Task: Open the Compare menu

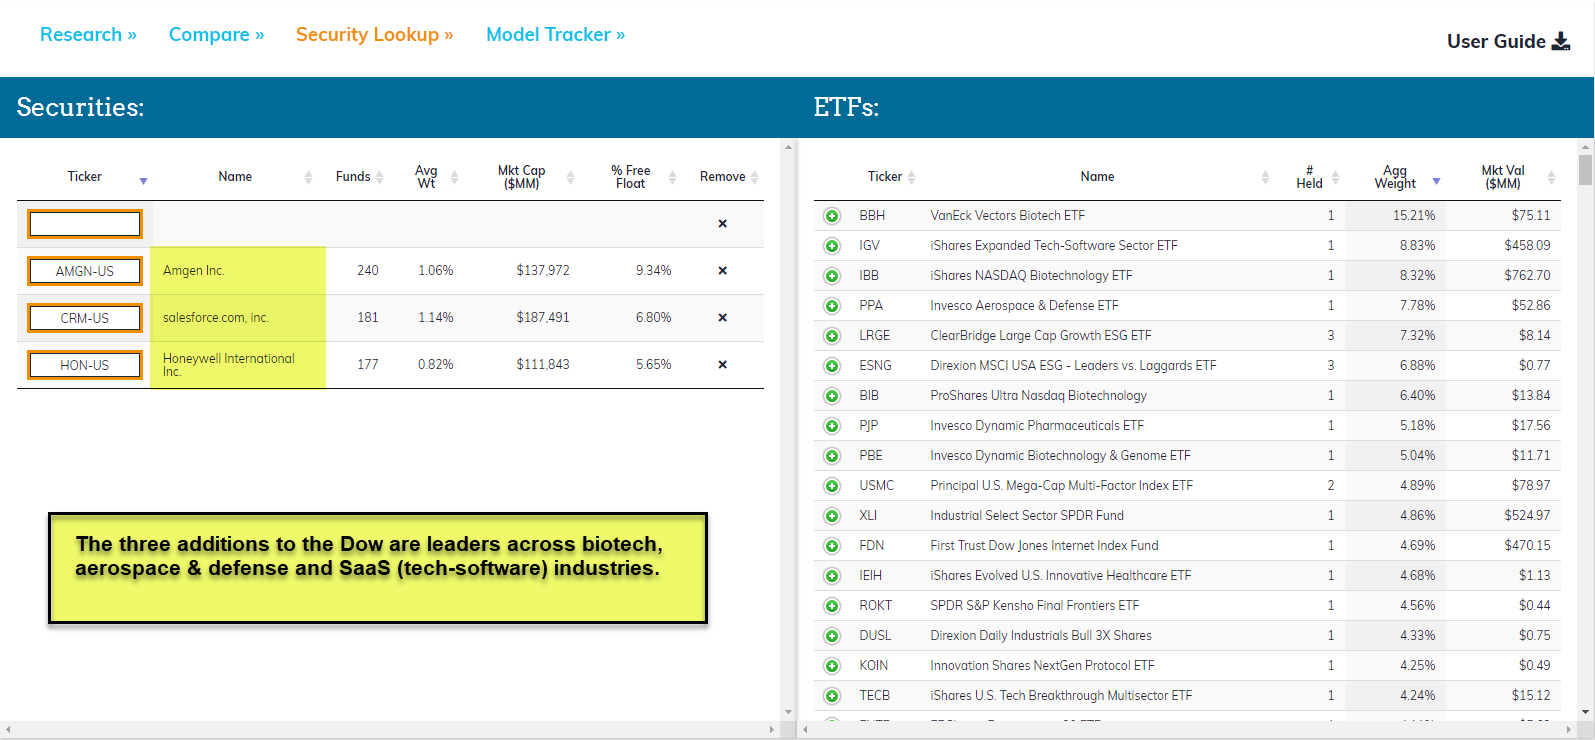Action: click(x=217, y=34)
